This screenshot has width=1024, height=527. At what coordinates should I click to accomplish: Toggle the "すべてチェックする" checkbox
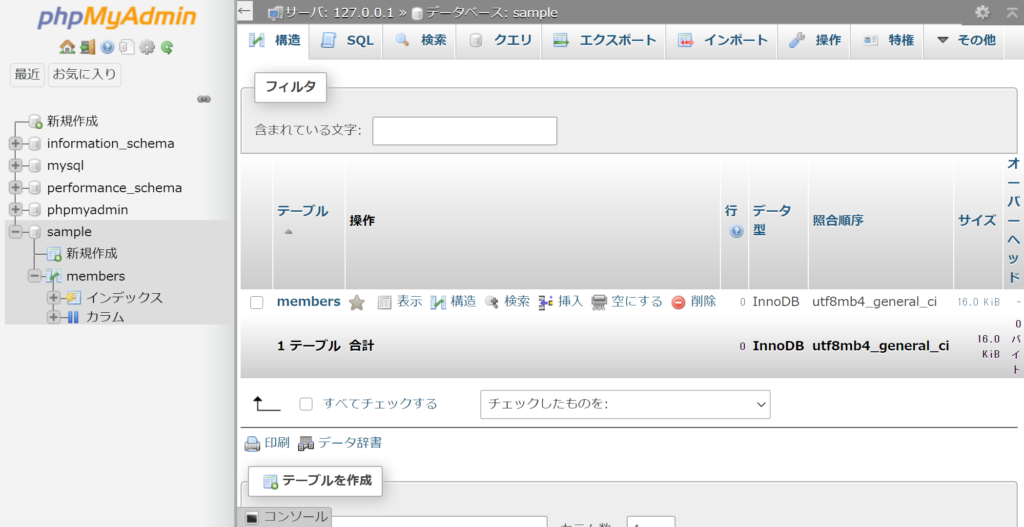(x=307, y=404)
